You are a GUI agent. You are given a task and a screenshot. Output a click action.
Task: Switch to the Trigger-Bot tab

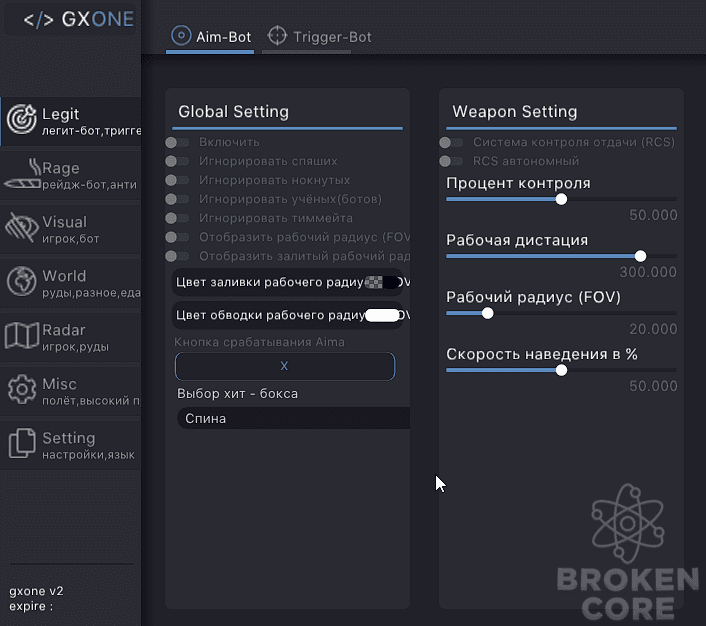pos(320,37)
